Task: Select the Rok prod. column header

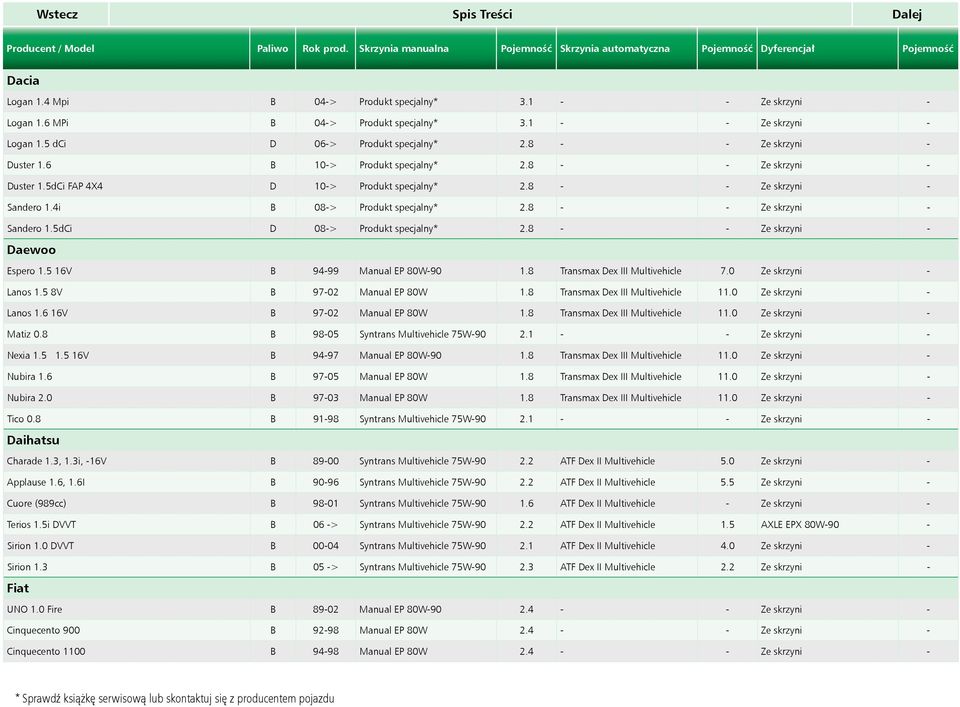Action: [x=325, y=48]
